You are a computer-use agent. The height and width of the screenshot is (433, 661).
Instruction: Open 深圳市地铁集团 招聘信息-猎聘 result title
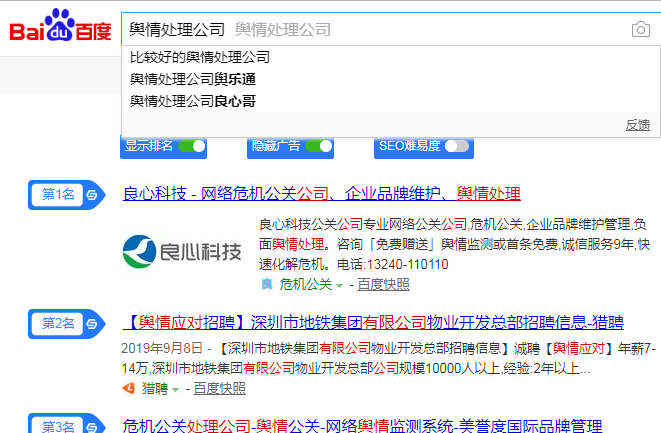click(x=373, y=323)
